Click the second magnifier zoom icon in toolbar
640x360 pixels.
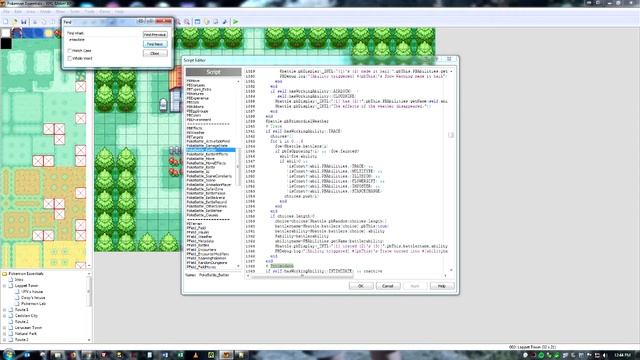[187, 22]
